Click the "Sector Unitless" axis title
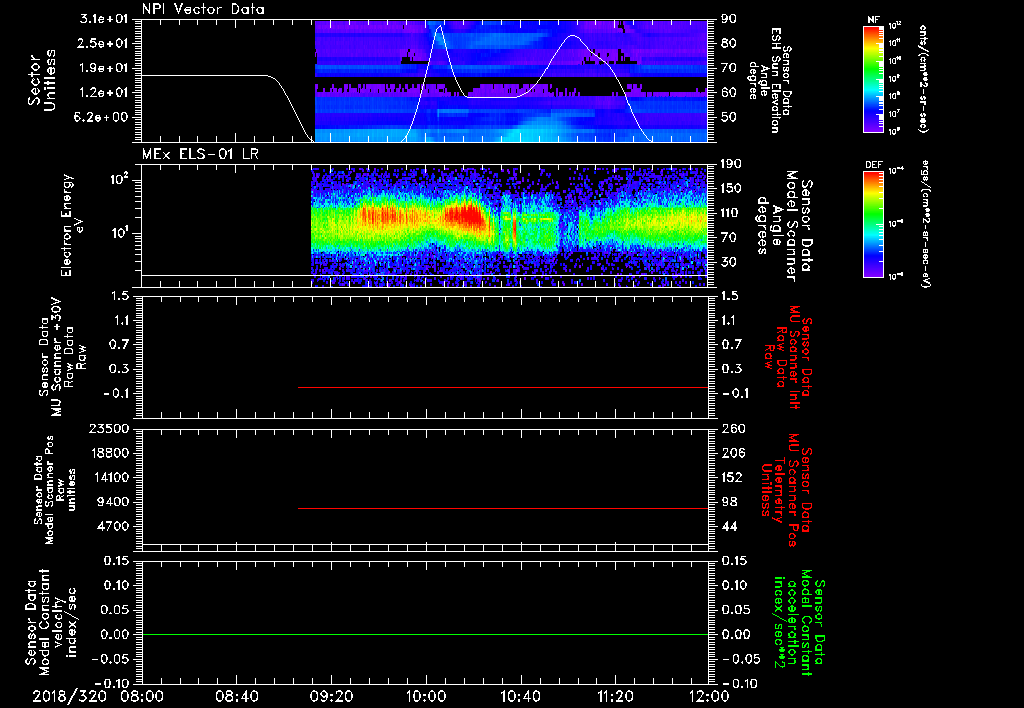1024x708 pixels. pyautogui.click(x=42, y=80)
